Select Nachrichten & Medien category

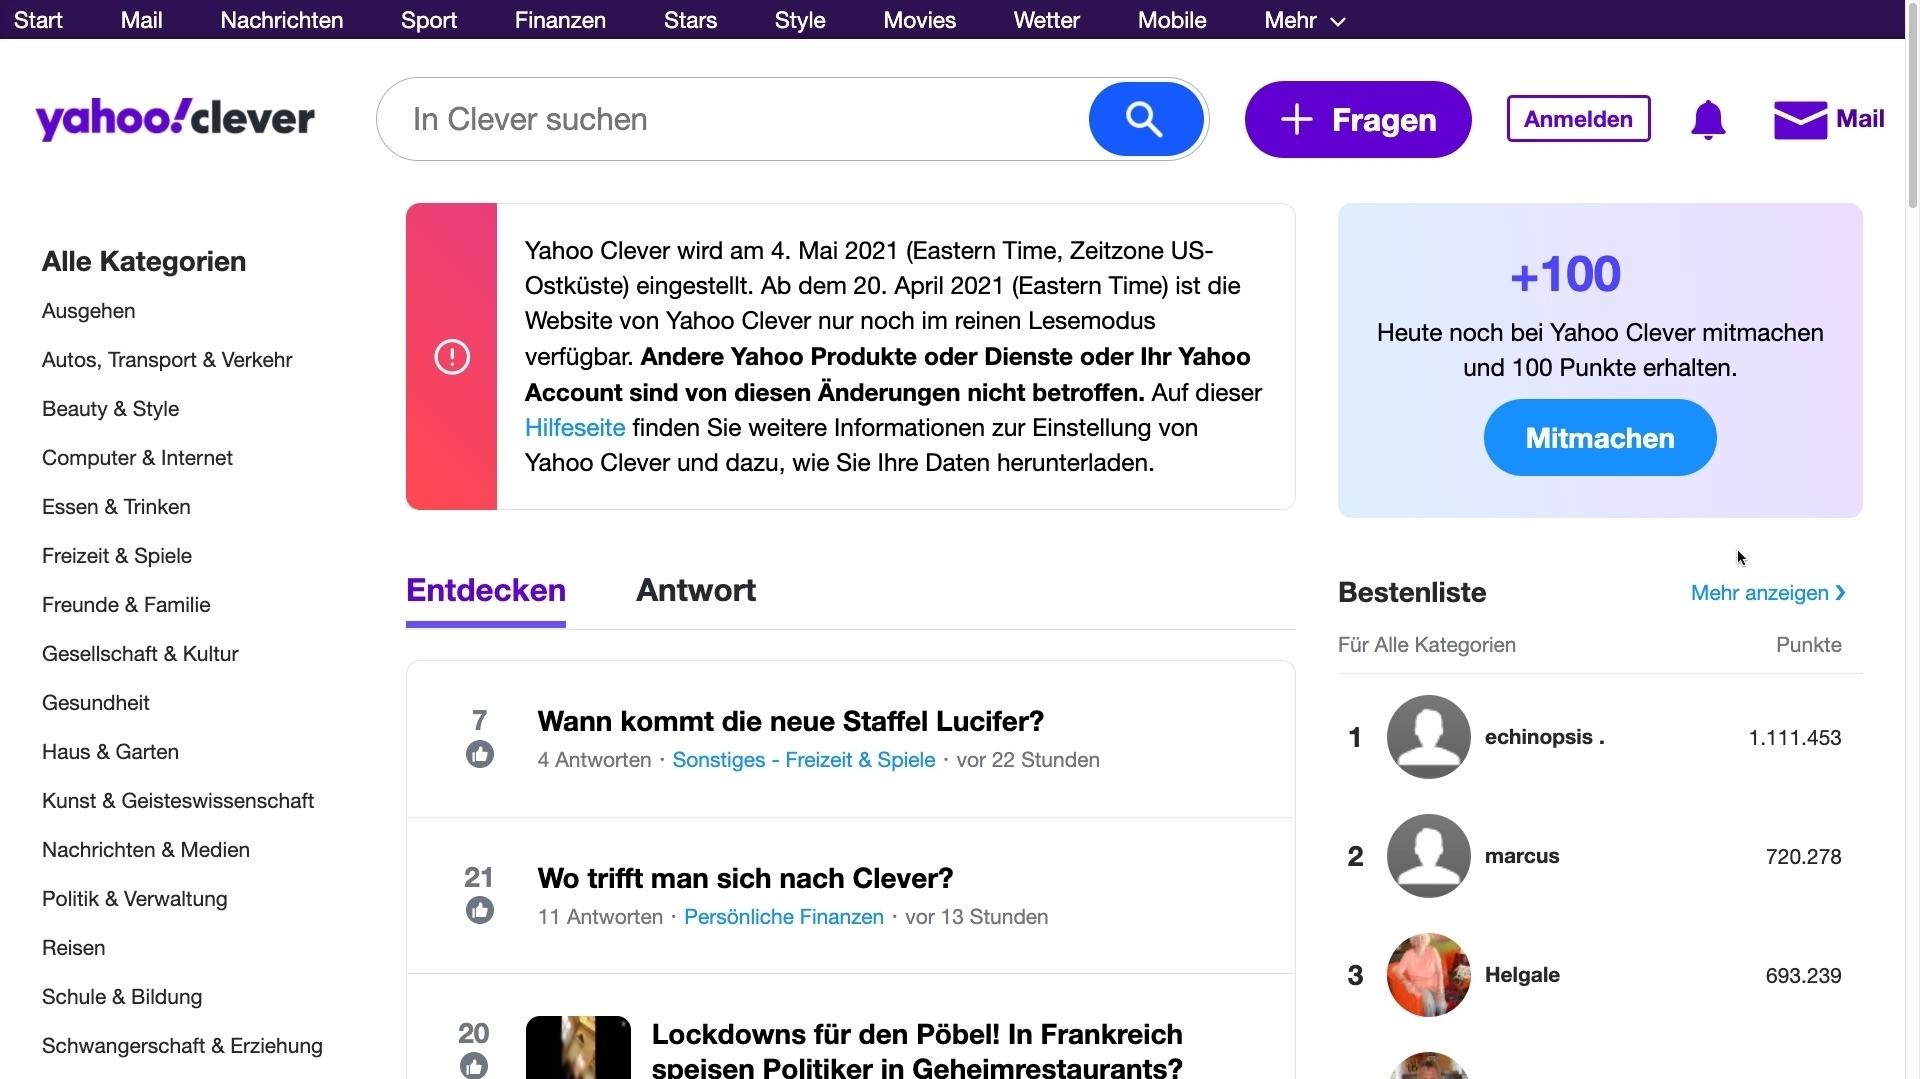(146, 850)
